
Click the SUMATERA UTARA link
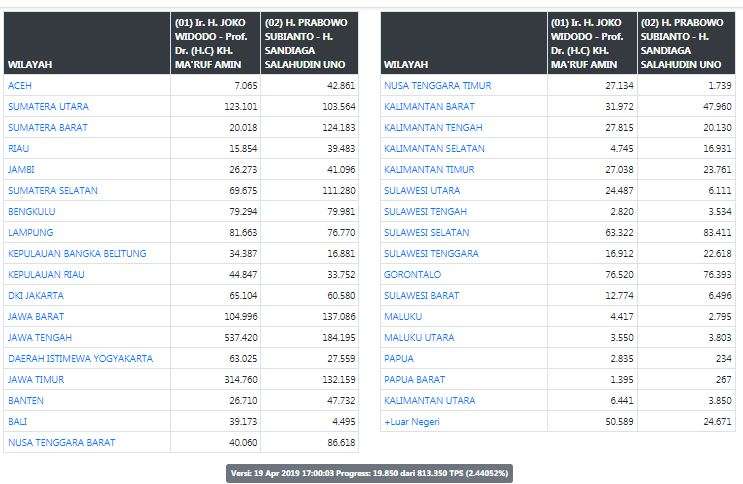pyautogui.click(x=48, y=107)
